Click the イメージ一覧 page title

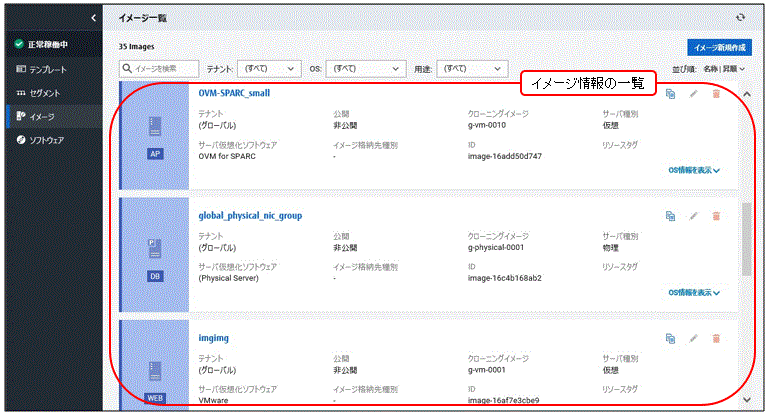pos(142,18)
